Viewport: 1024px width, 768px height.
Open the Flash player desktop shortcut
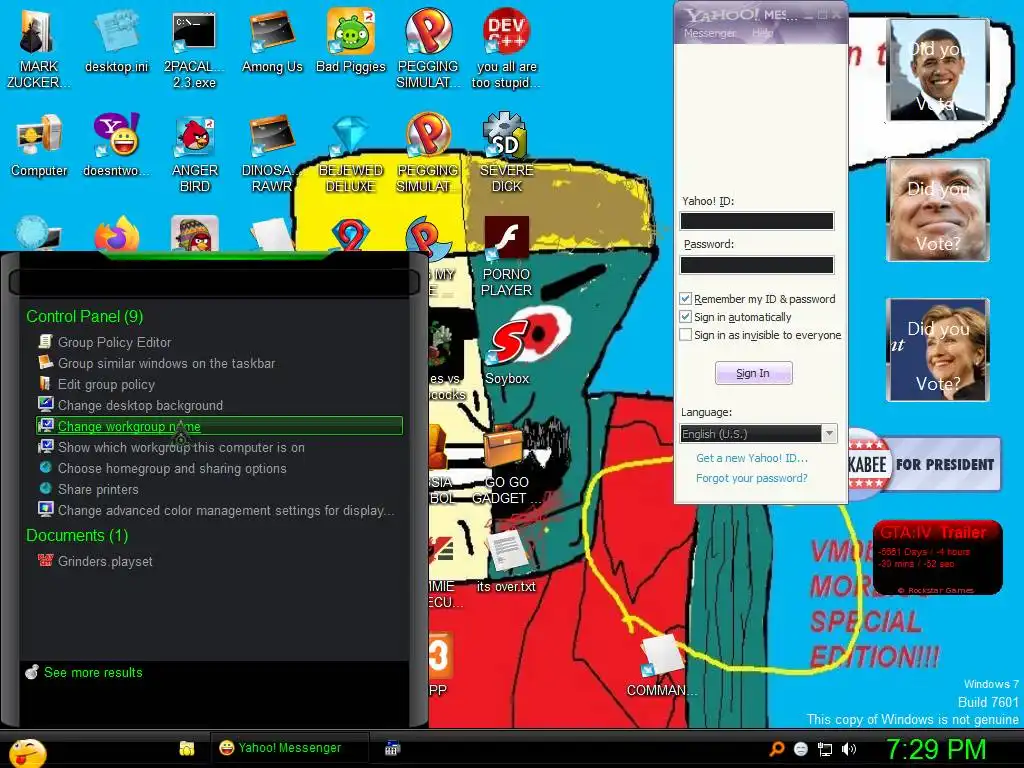click(x=506, y=257)
